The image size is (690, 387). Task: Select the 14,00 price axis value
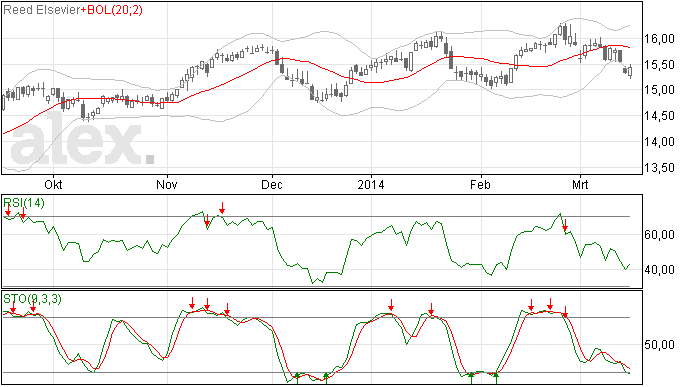659,142
